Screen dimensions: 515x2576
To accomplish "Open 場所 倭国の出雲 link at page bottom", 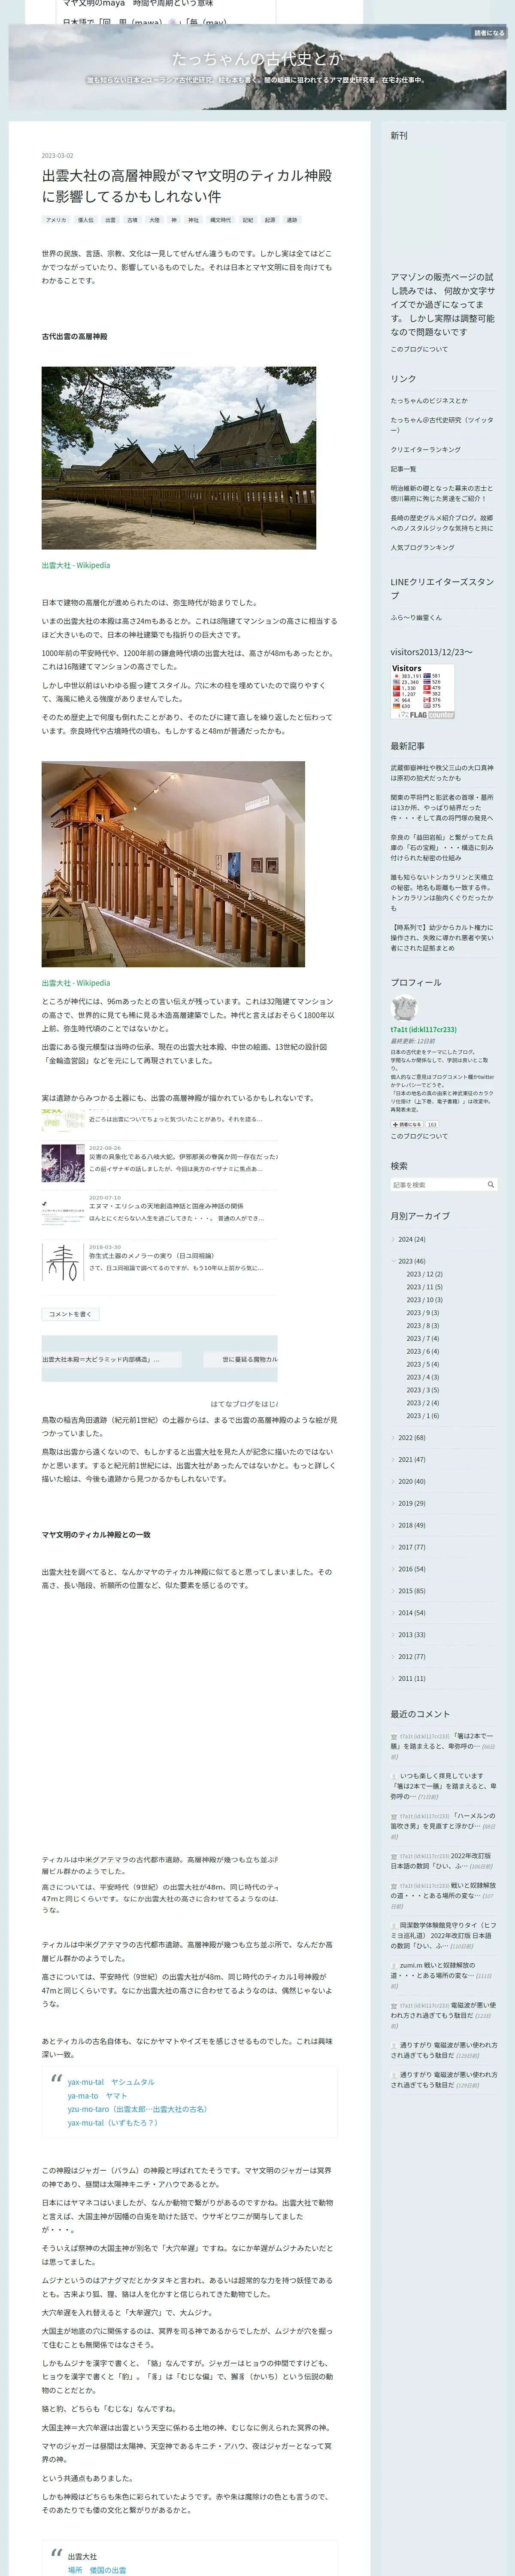I will (x=97, y=2569).
